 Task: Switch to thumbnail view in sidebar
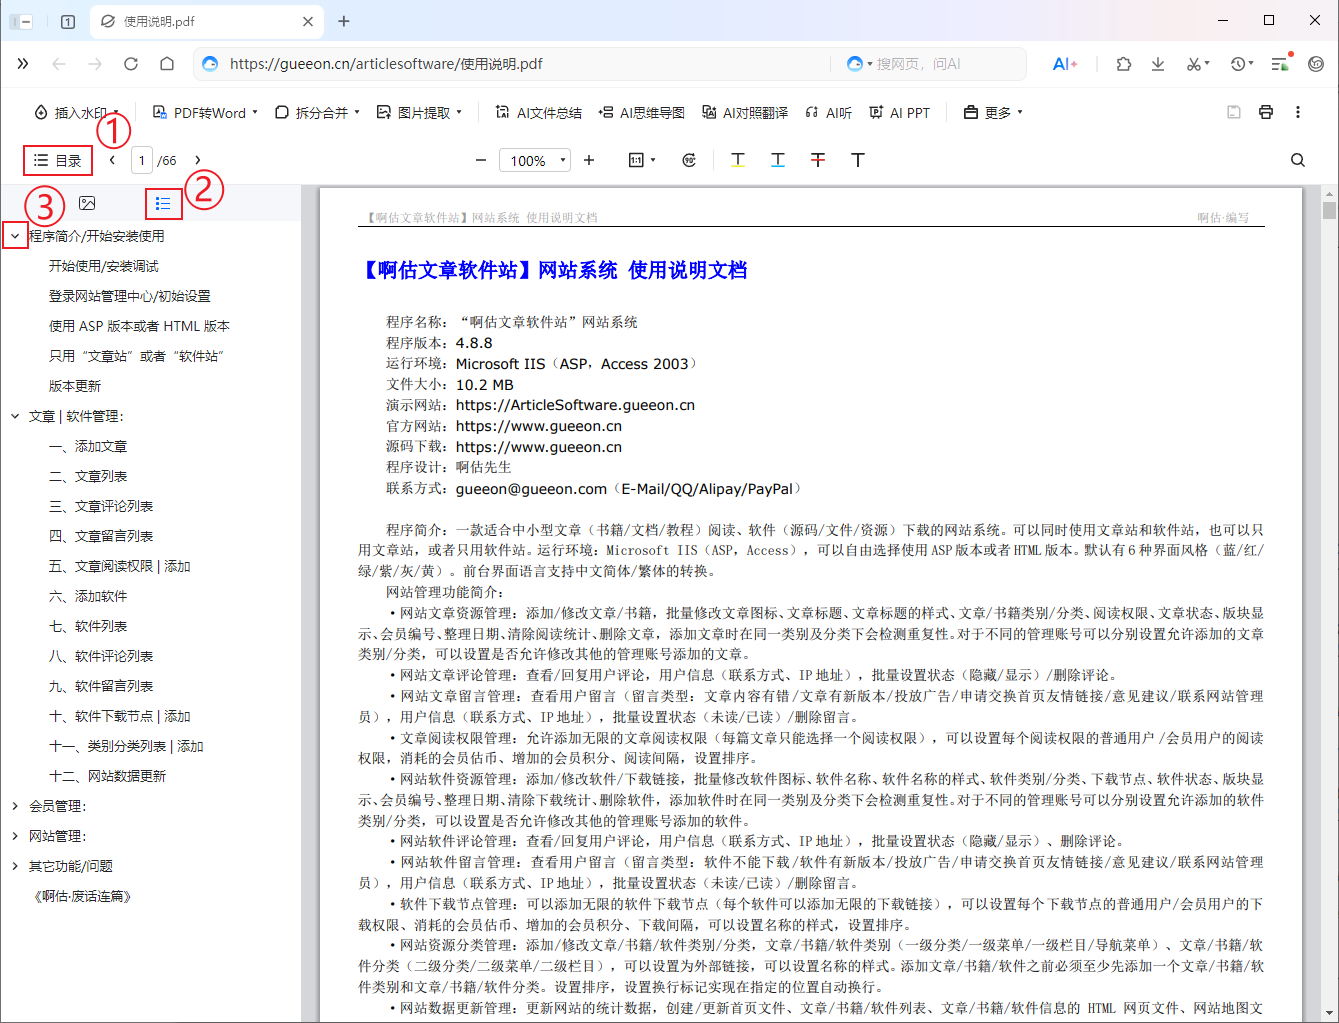pyautogui.click(x=87, y=203)
